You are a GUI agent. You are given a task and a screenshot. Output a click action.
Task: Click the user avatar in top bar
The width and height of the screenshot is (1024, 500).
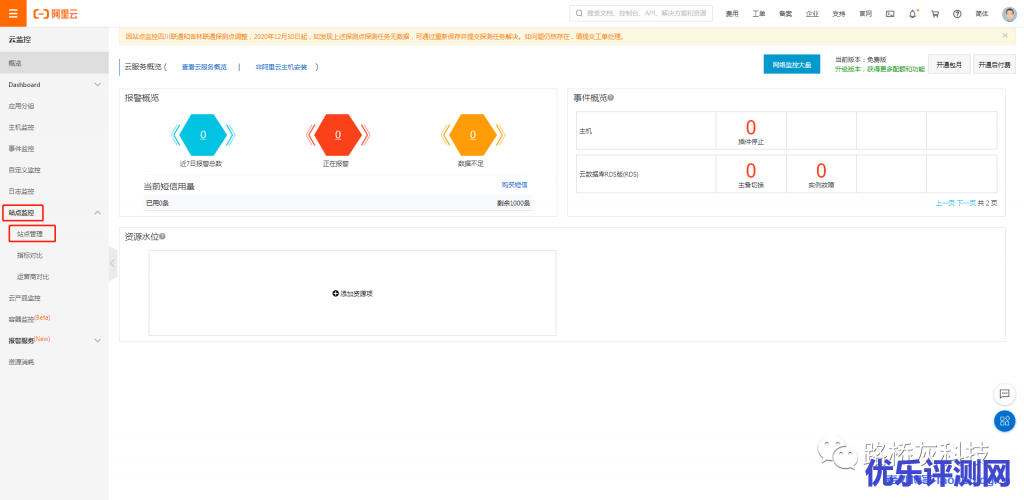tap(1009, 14)
